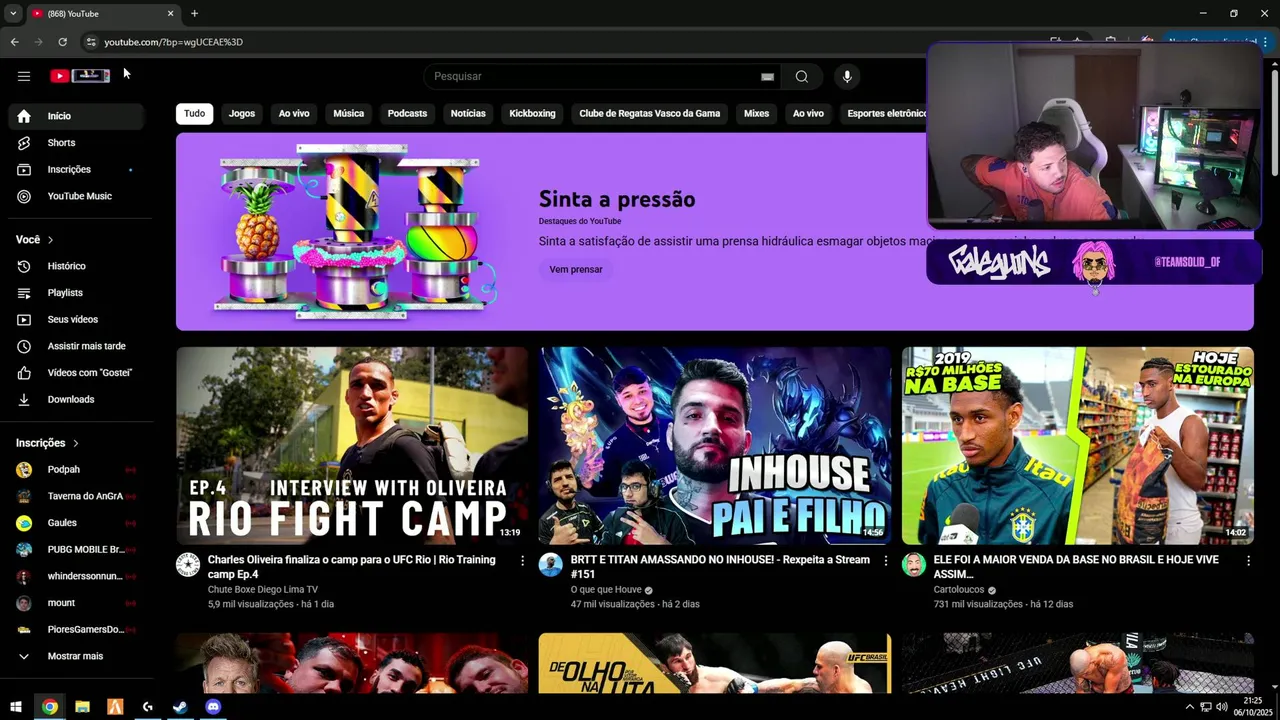The width and height of the screenshot is (1280, 720).
Task: Open PioresGamersDo channel subscription
Action: (x=76, y=630)
